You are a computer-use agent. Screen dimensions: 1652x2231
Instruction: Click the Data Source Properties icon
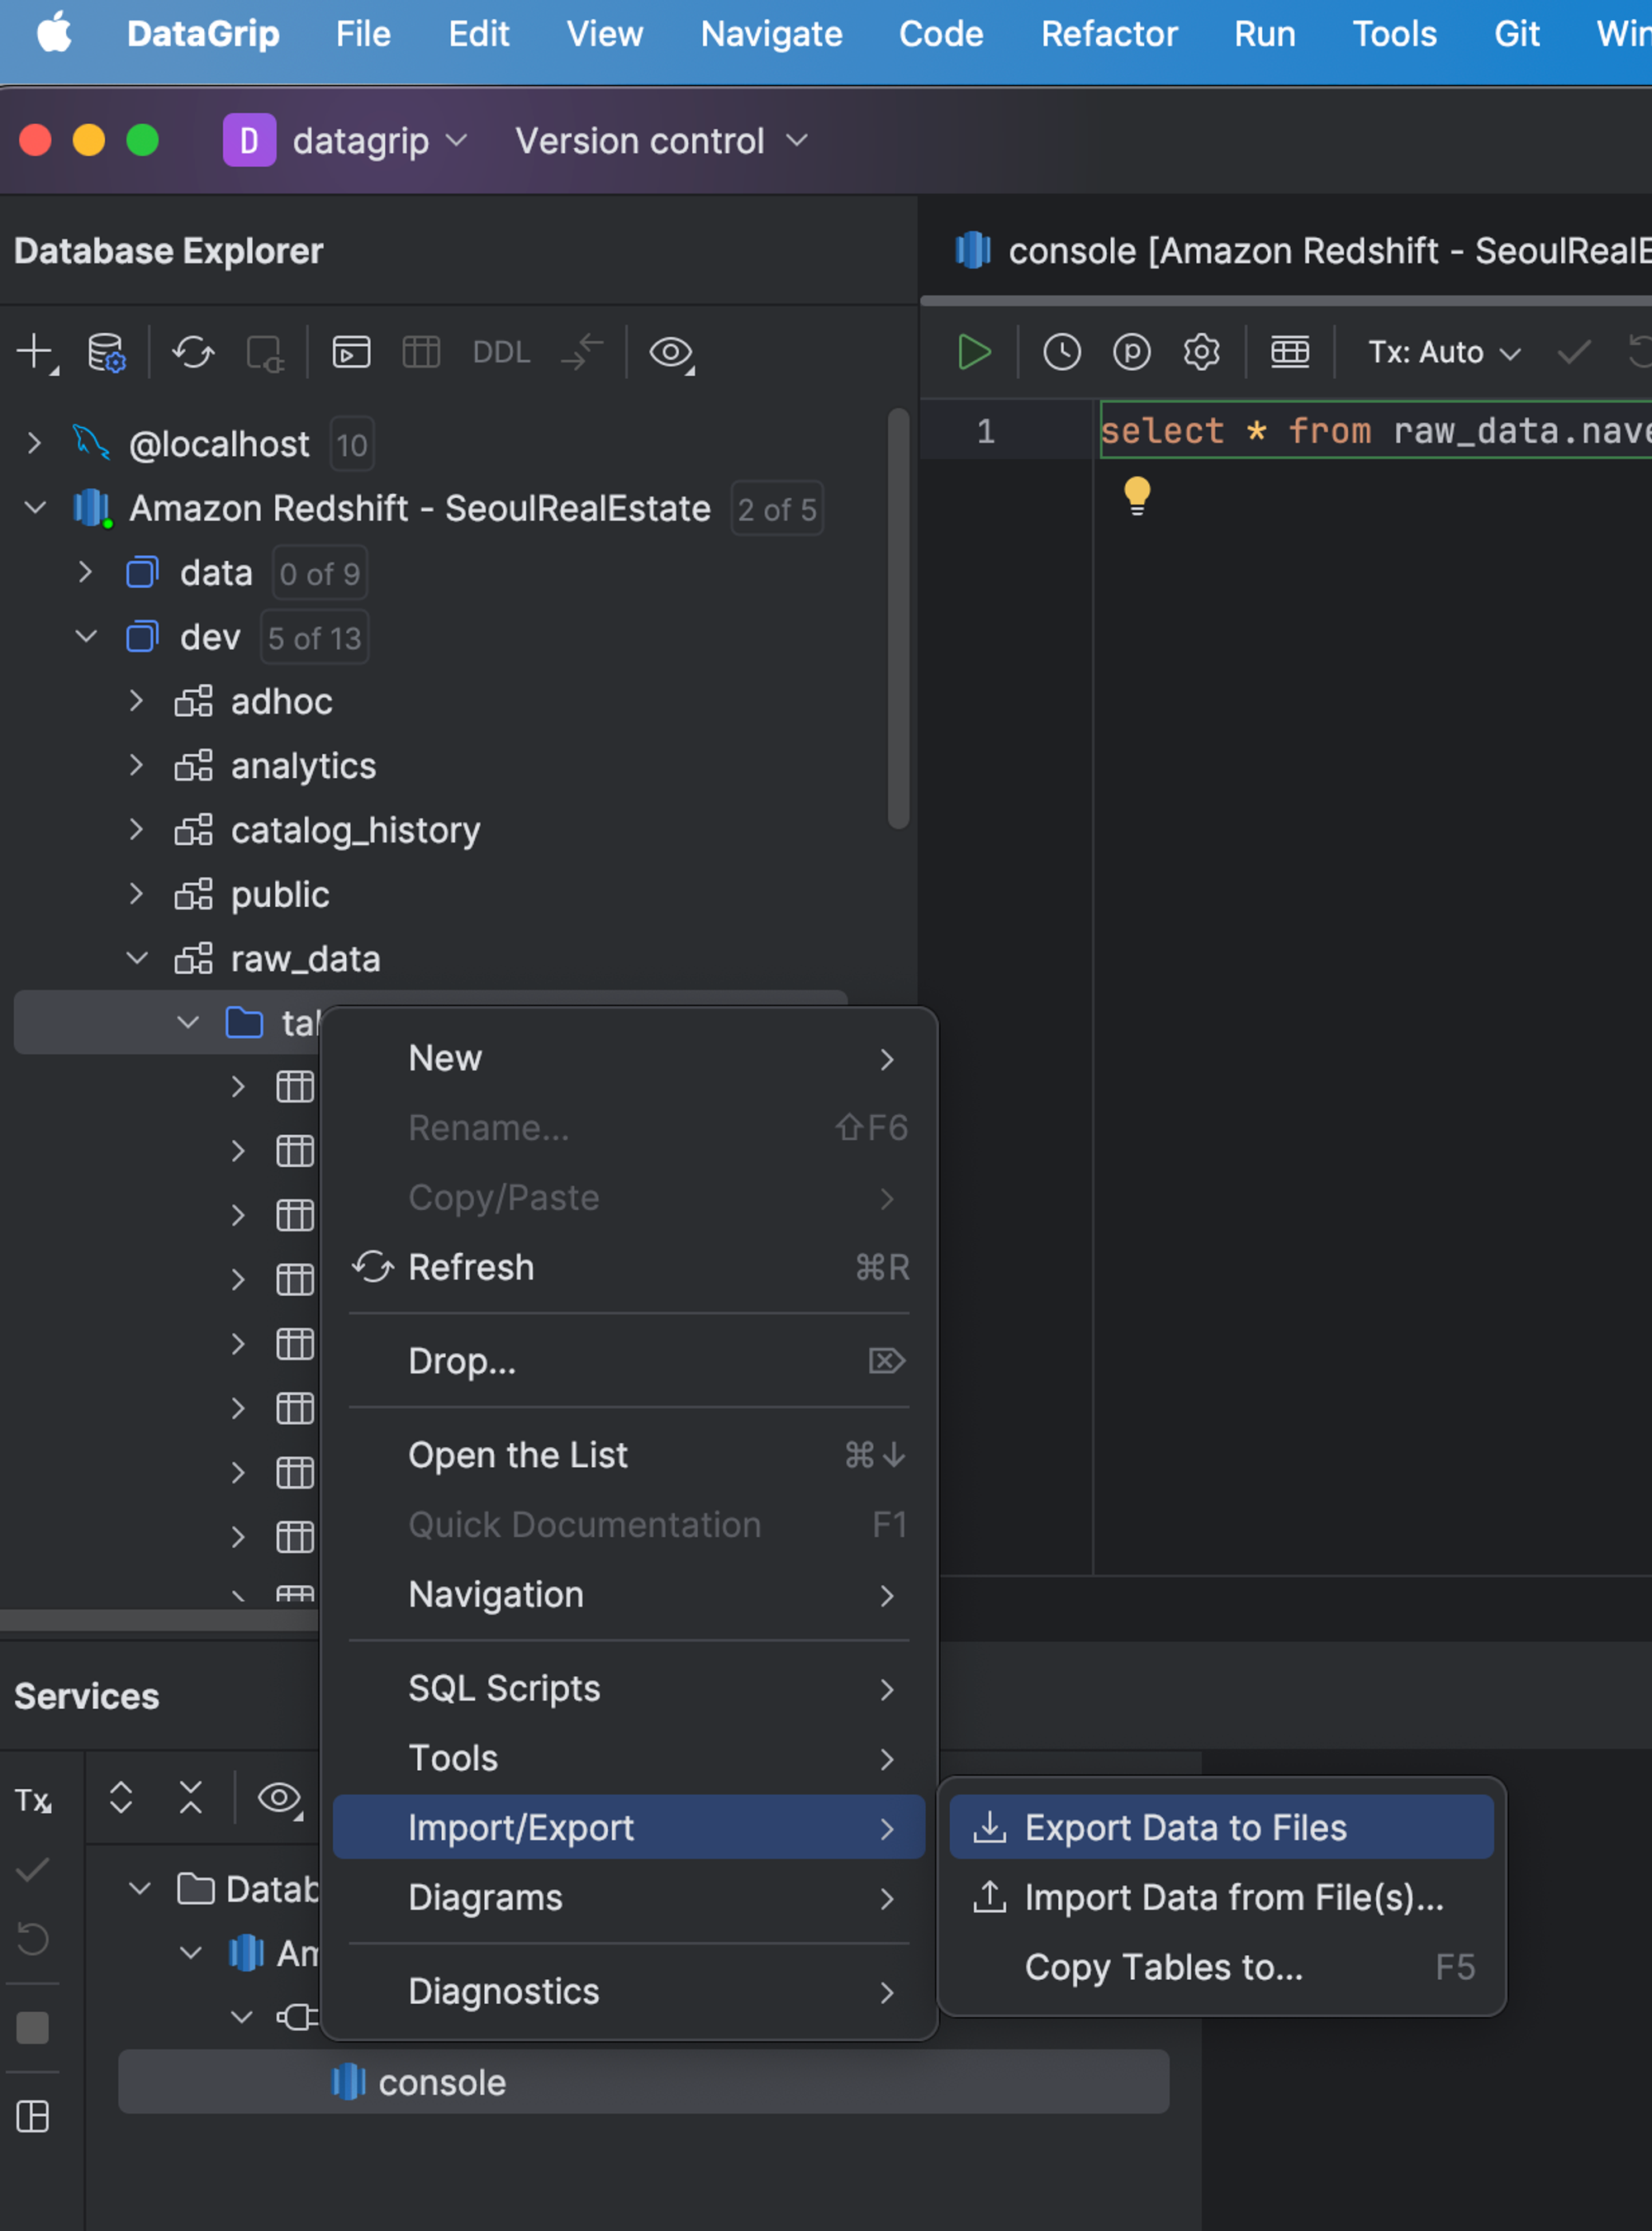point(105,352)
